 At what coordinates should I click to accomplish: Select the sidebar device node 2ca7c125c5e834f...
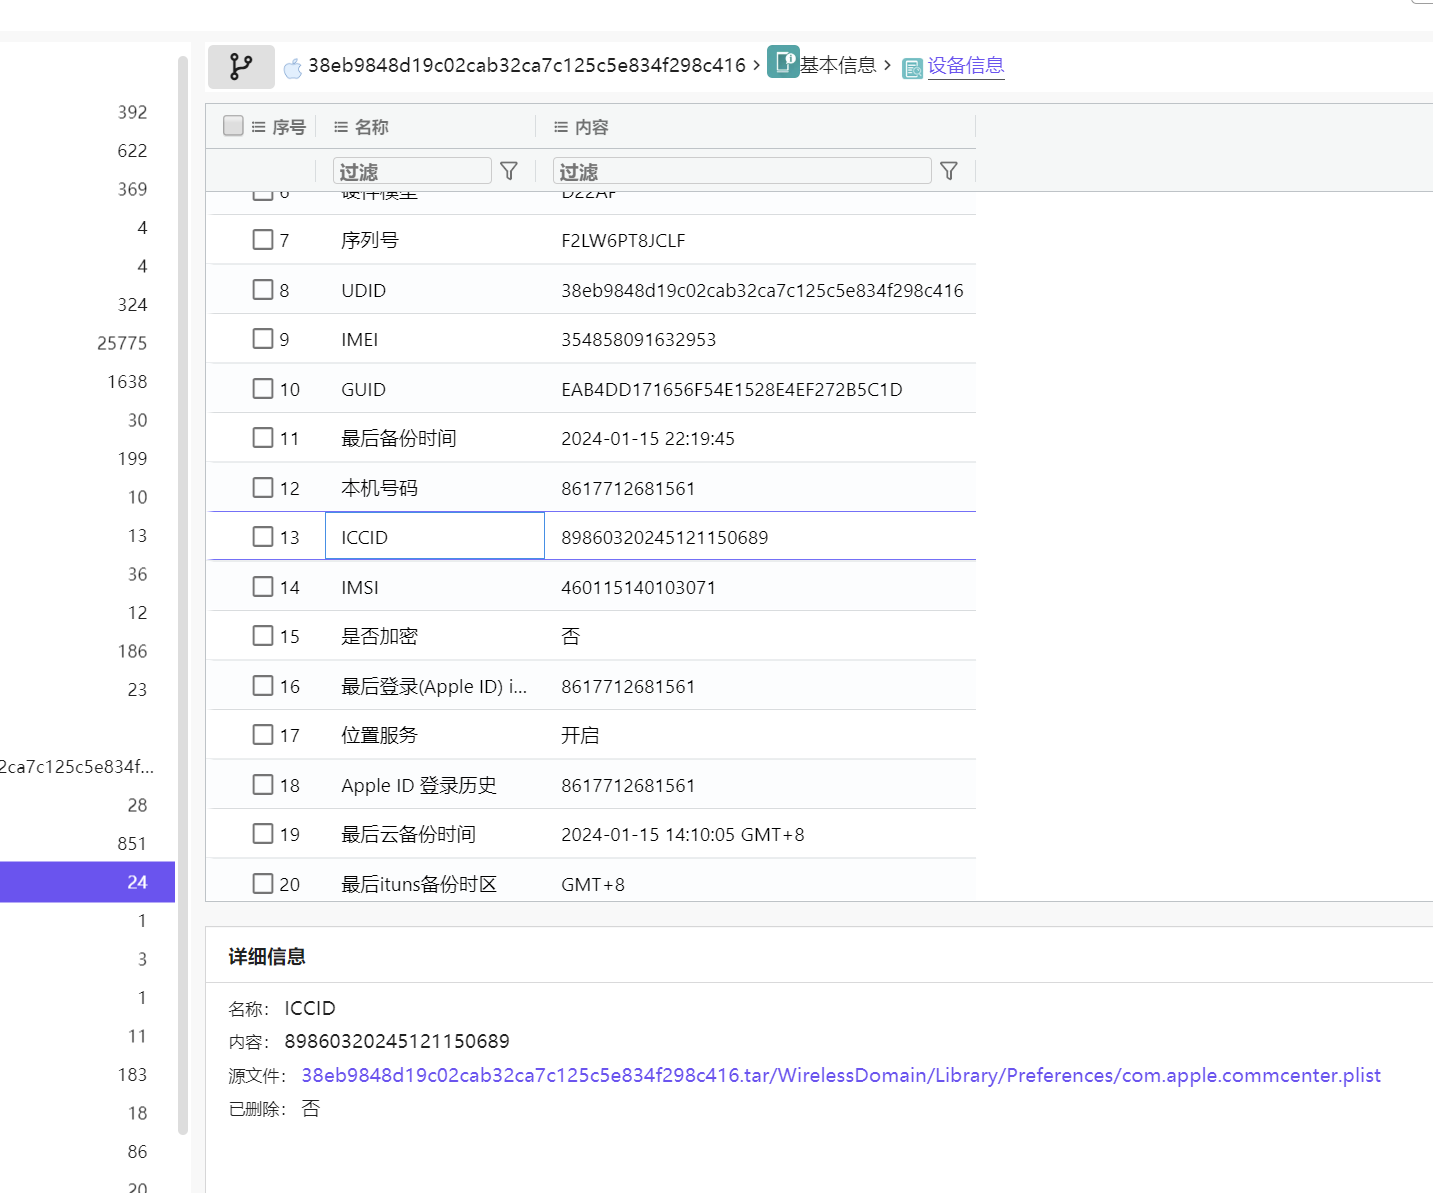click(x=77, y=767)
